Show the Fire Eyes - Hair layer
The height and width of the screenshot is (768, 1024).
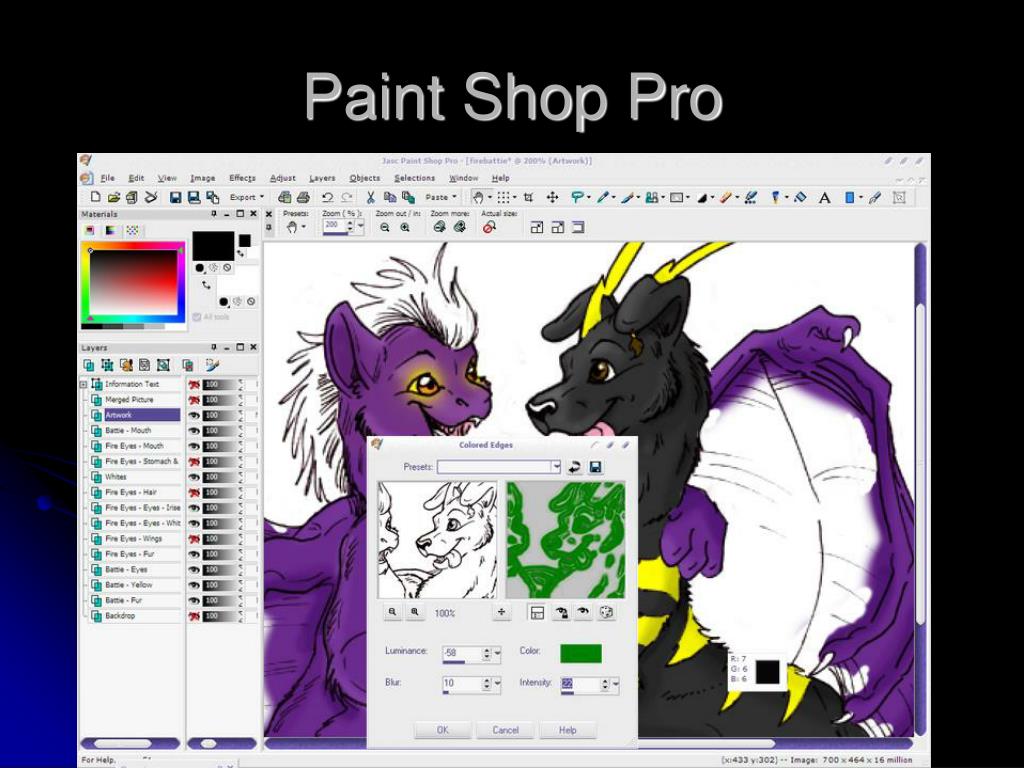tap(194, 492)
